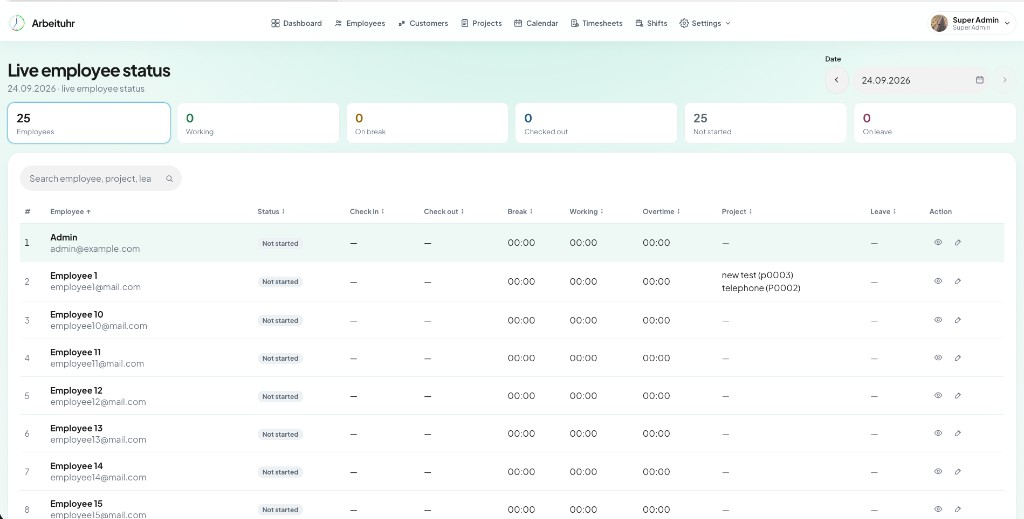1024x519 pixels.
Task: Filter by the Working status card
Action: tap(258, 123)
